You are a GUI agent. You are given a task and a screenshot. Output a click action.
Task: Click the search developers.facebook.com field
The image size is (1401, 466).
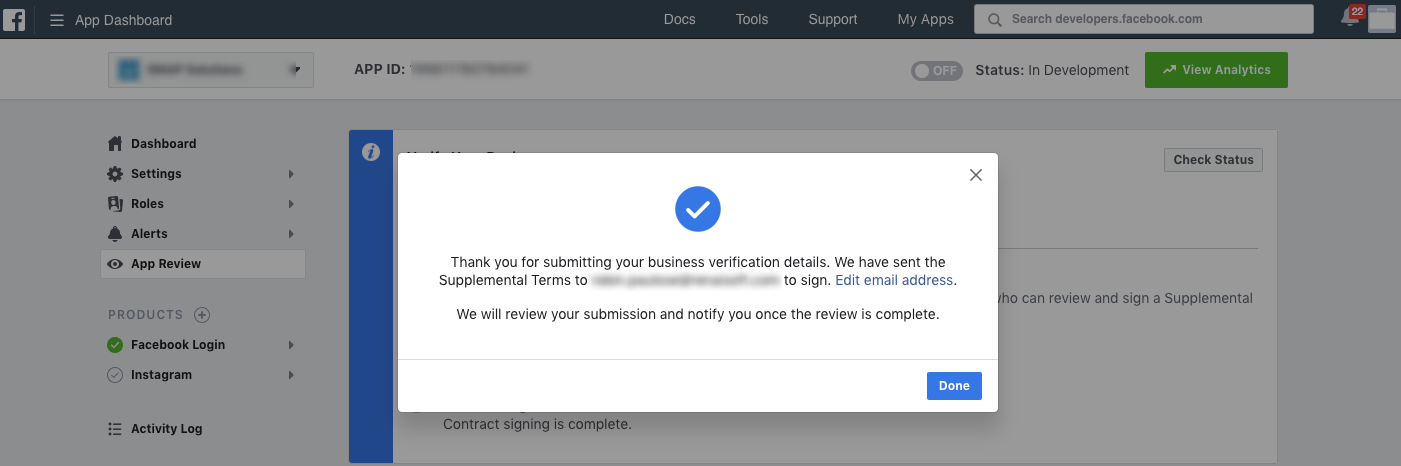(x=1144, y=19)
